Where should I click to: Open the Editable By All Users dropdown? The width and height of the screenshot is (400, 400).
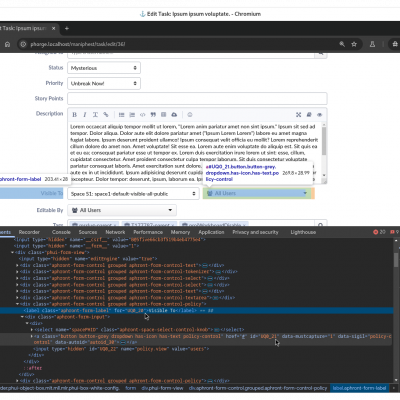pyautogui.click(x=122, y=210)
